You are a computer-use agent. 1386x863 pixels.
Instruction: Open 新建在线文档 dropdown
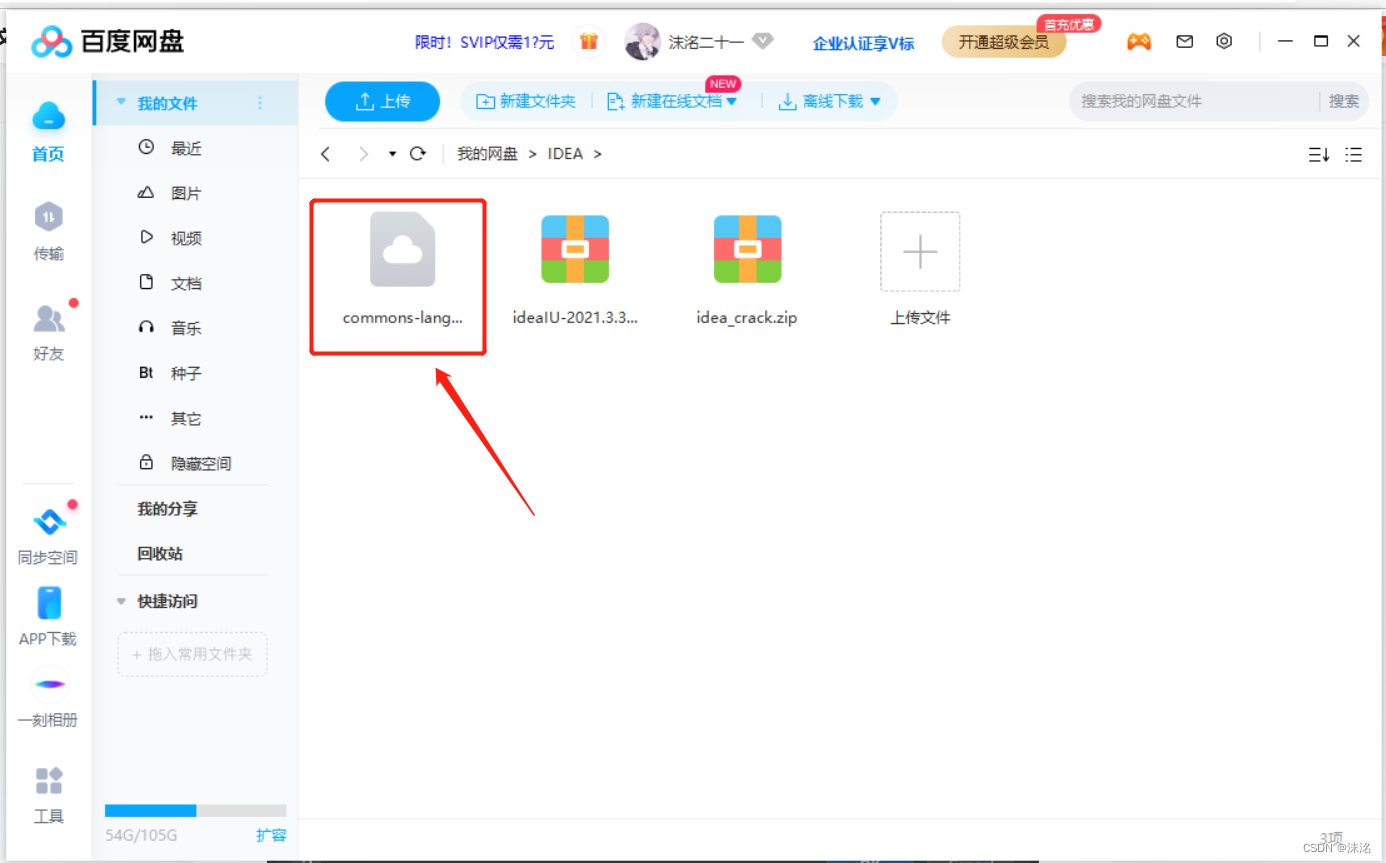(672, 101)
